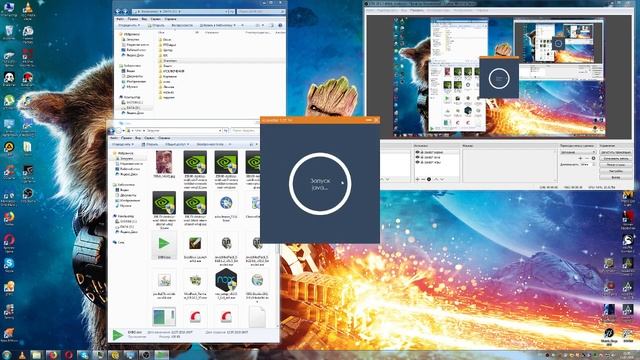Viewport: 640px width, 360px height.
Task: Select the blank white document file in Downloads
Action: pos(257,316)
